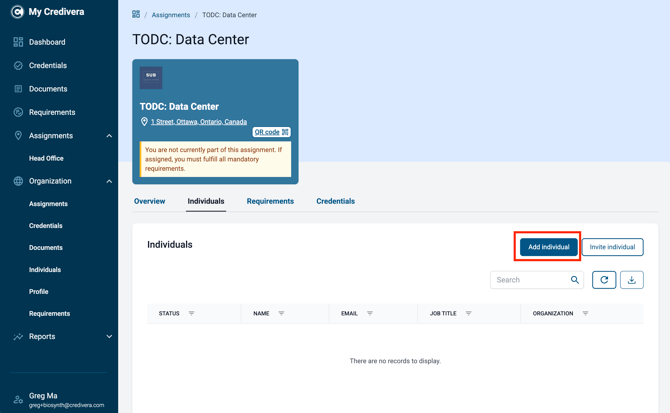The width and height of the screenshot is (670, 413).
Task: Collapse the Assignments sidebar section
Action: [109, 136]
